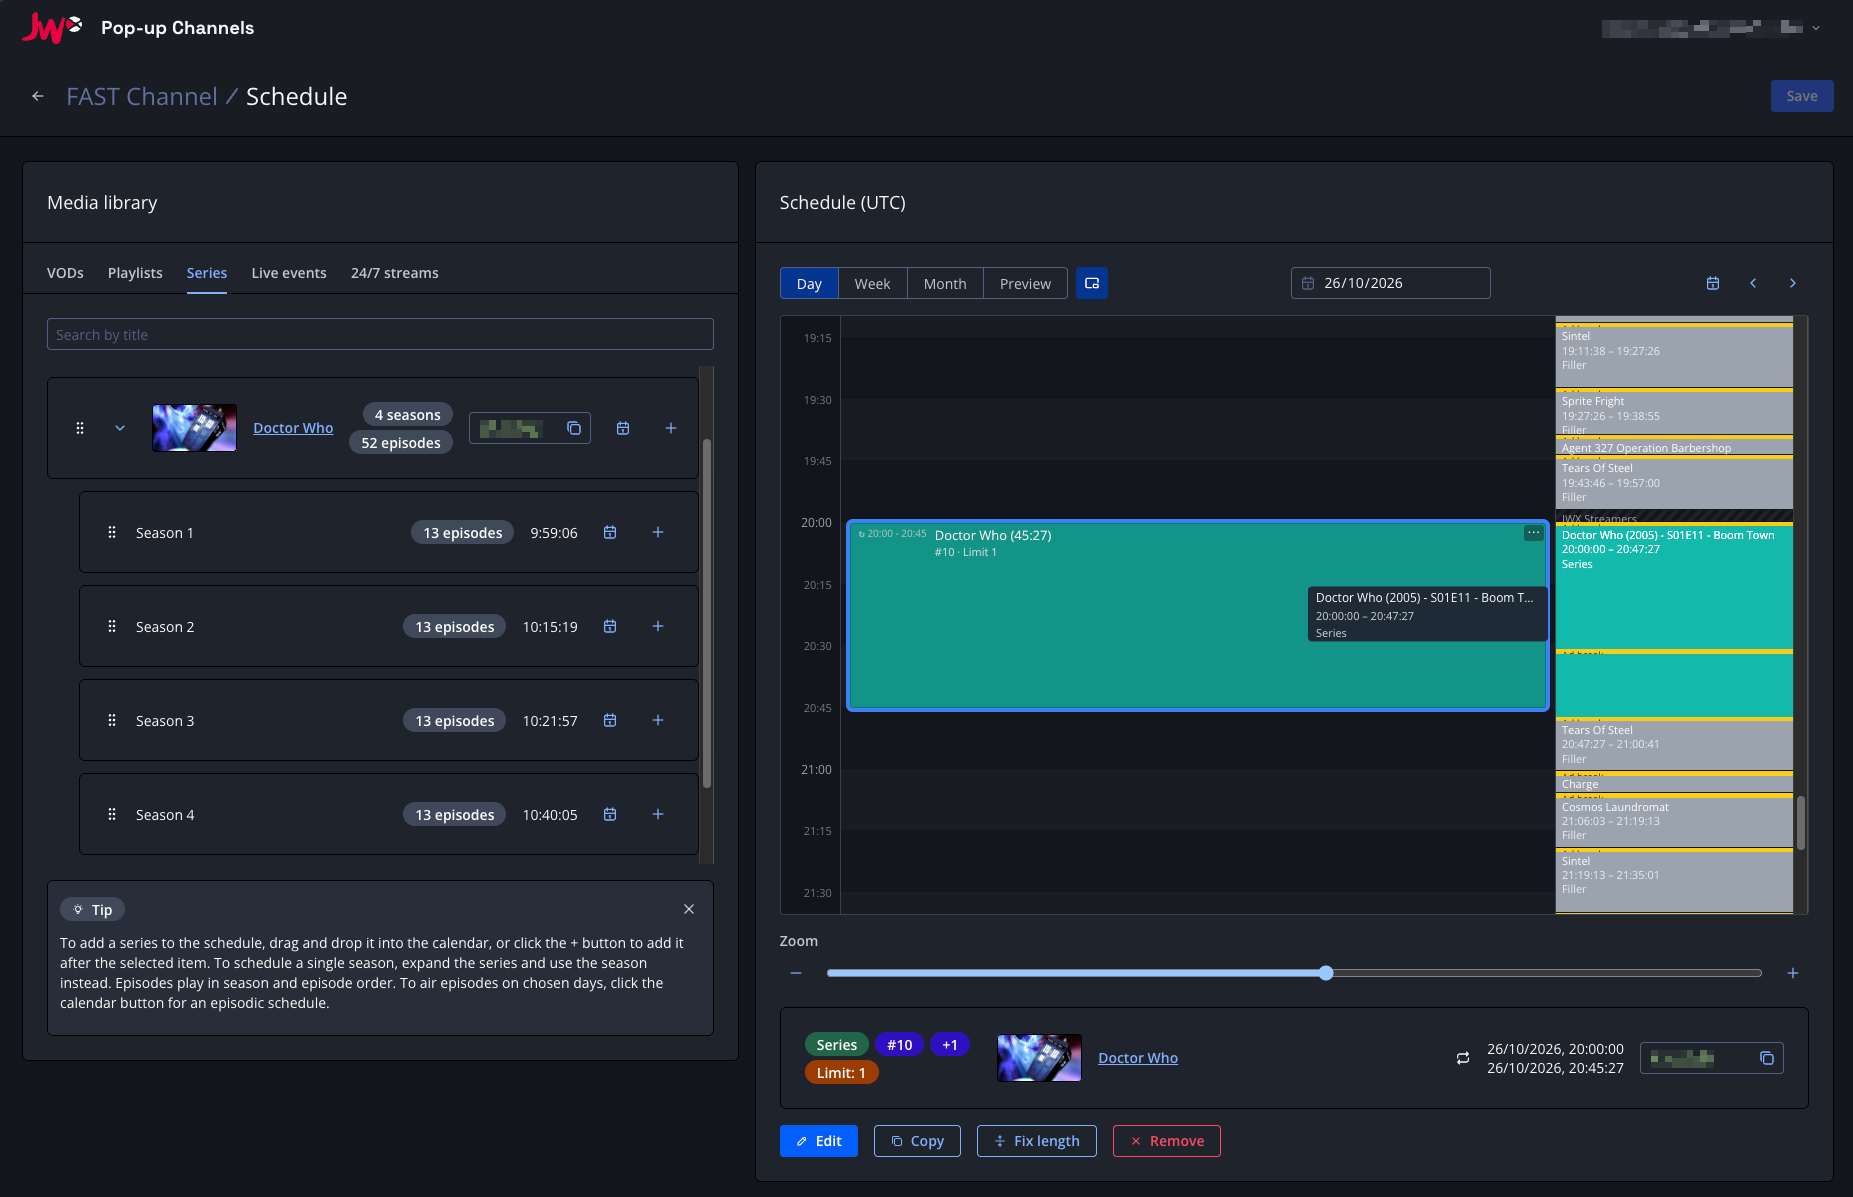Open the 24/7 streams tab
Screen dimensions: 1853x1197
pos(395,273)
